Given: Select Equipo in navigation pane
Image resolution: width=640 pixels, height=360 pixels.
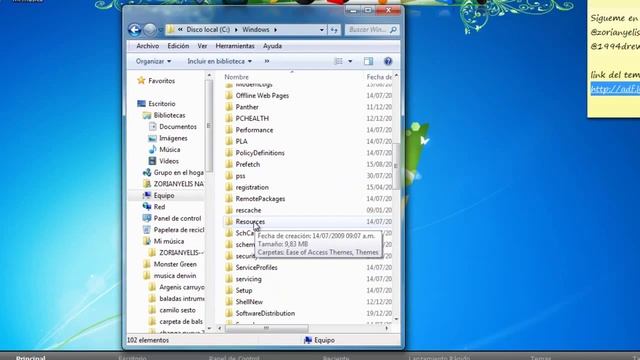Looking at the screenshot, I should point(164,196).
